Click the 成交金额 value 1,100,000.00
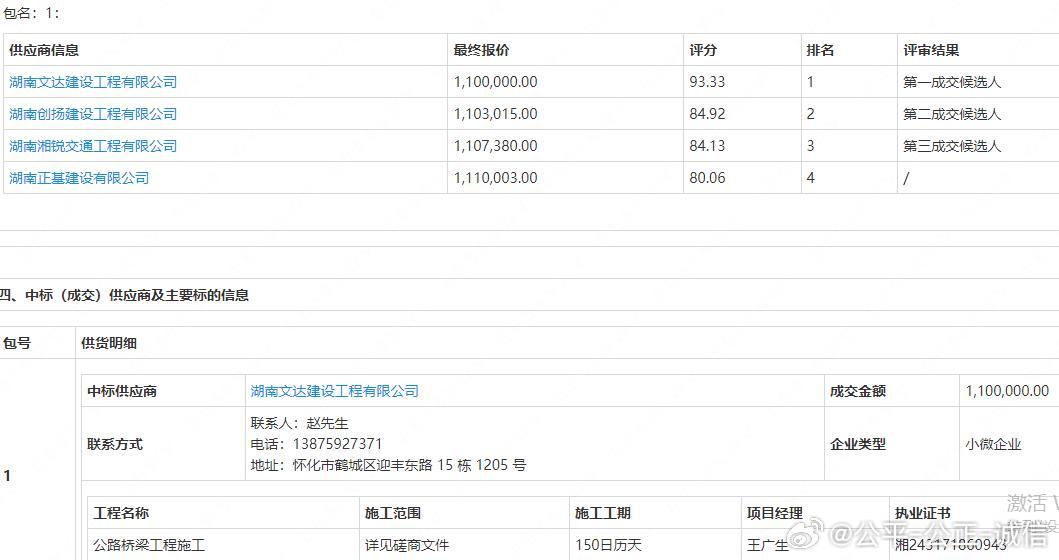 1007,390
